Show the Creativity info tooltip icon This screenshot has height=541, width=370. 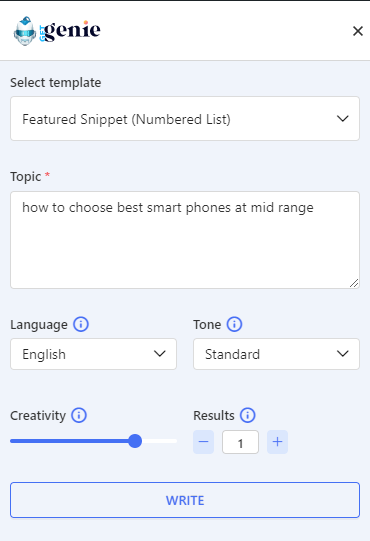click(79, 415)
